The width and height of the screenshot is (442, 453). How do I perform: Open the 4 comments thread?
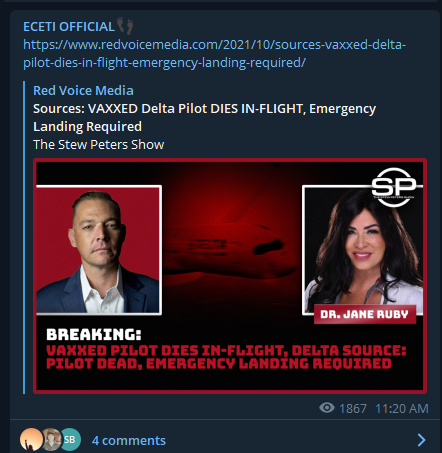[x=129, y=440]
